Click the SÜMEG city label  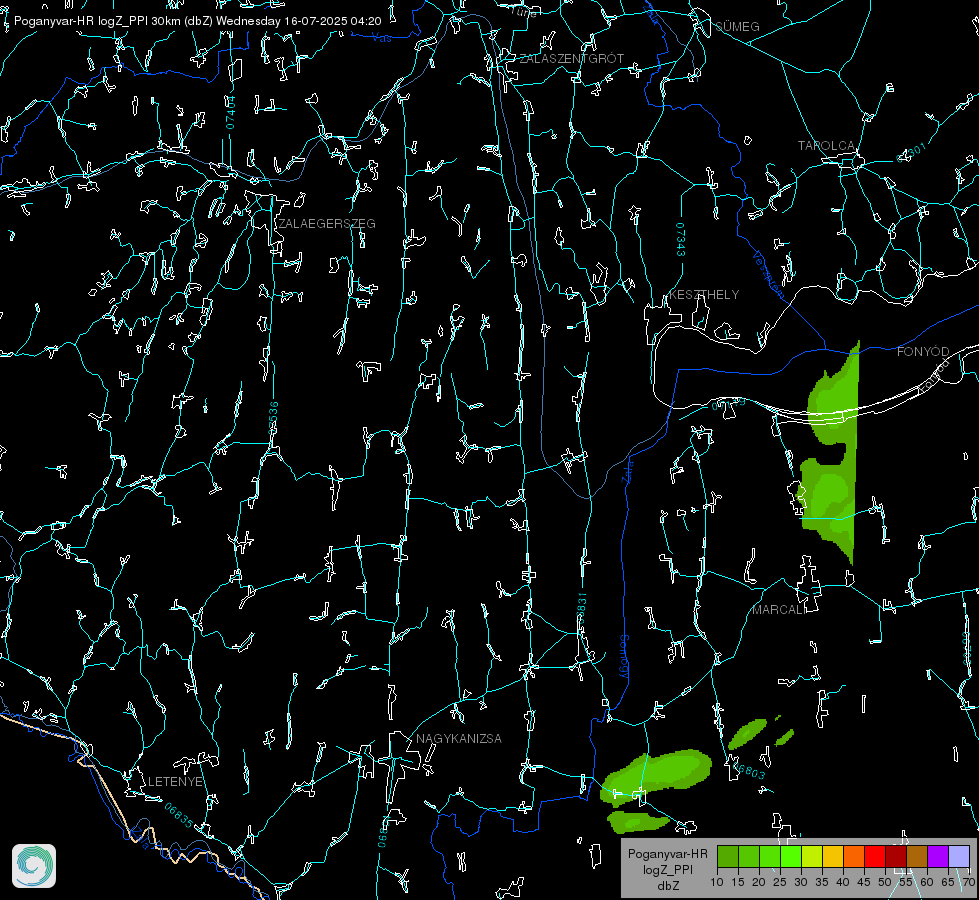tap(737, 27)
